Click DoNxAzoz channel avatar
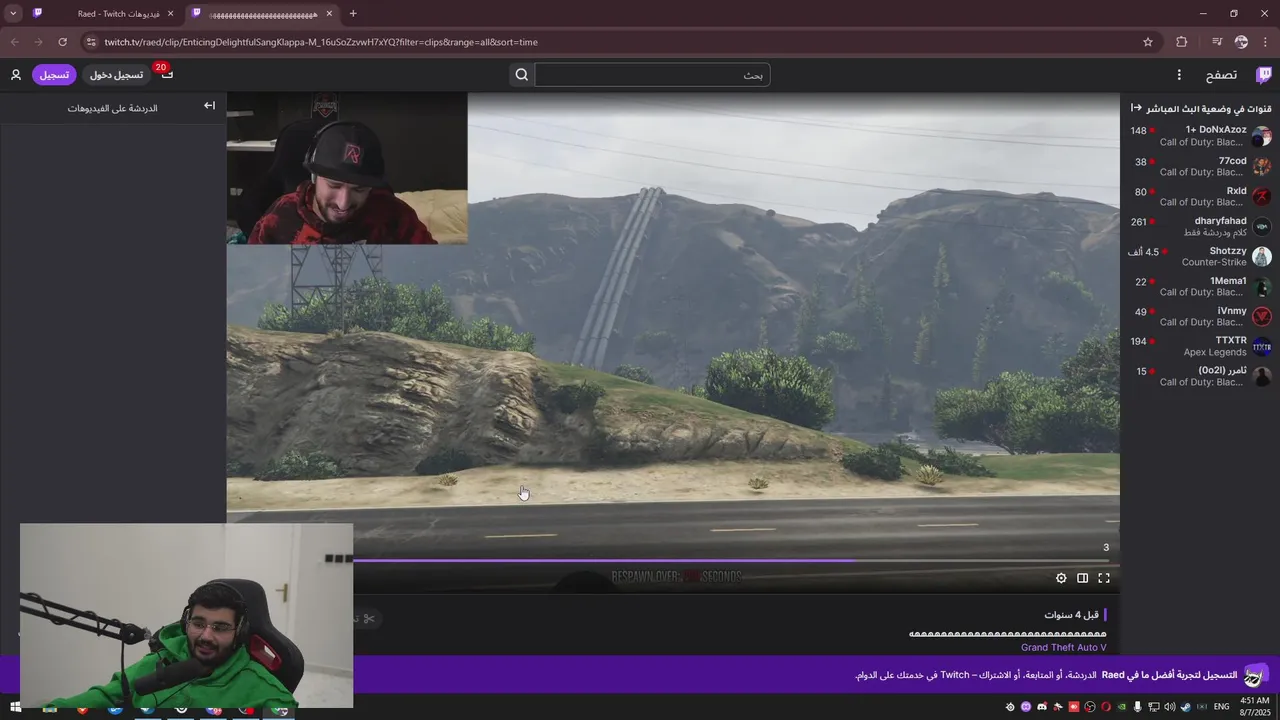1280x720 pixels. [x=1262, y=136]
